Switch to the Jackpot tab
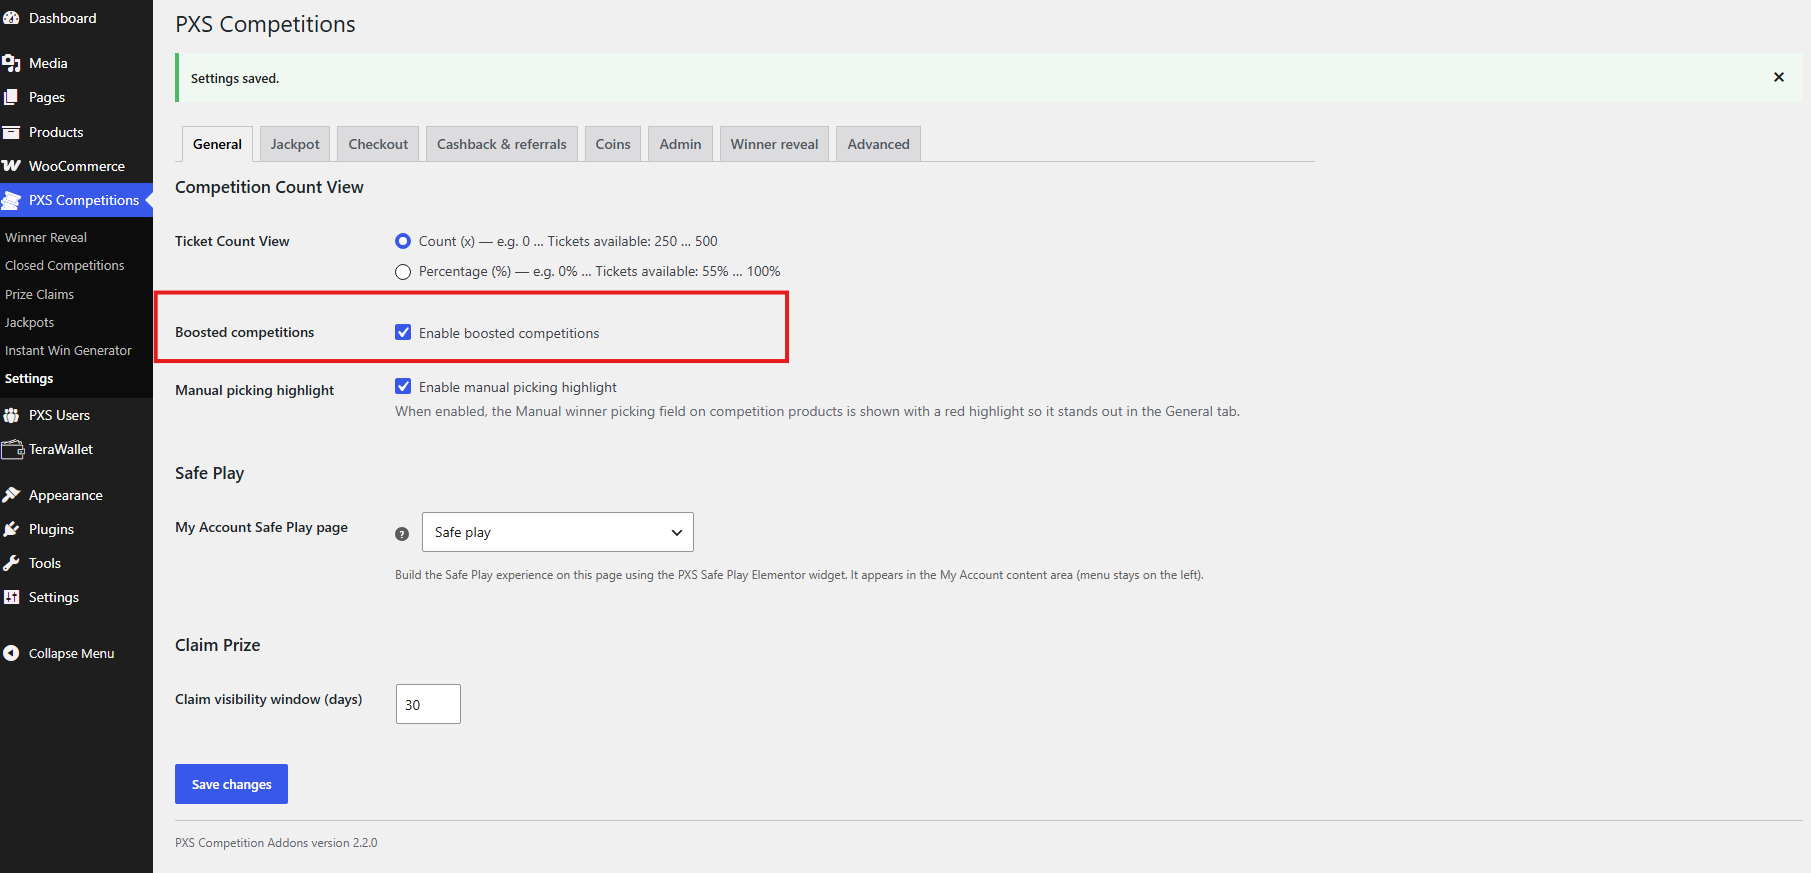The height and width of the screenshot is (873, 1811). (x=295, y=144)
